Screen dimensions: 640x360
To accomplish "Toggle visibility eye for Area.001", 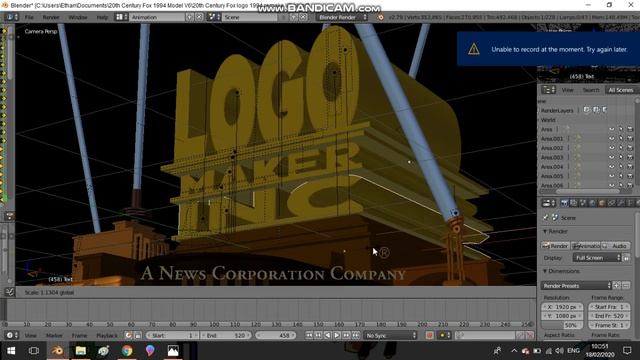I will click(611, 139).
